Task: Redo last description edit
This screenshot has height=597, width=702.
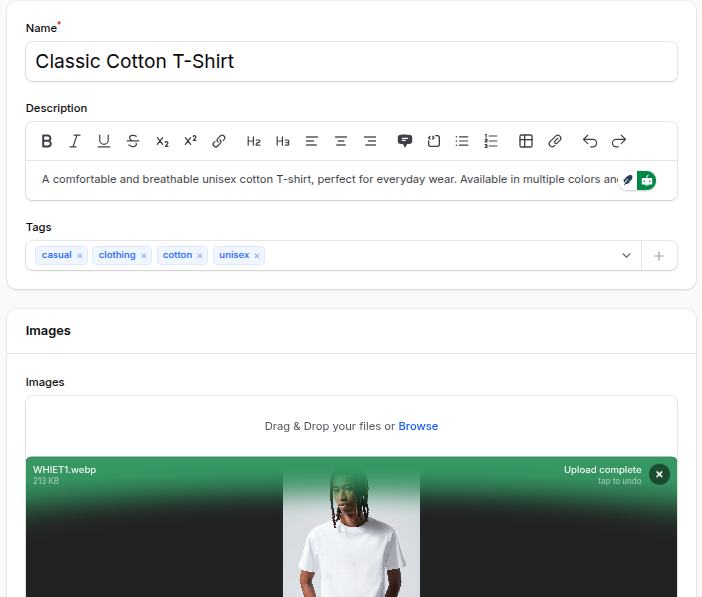Action: point(619,142)
